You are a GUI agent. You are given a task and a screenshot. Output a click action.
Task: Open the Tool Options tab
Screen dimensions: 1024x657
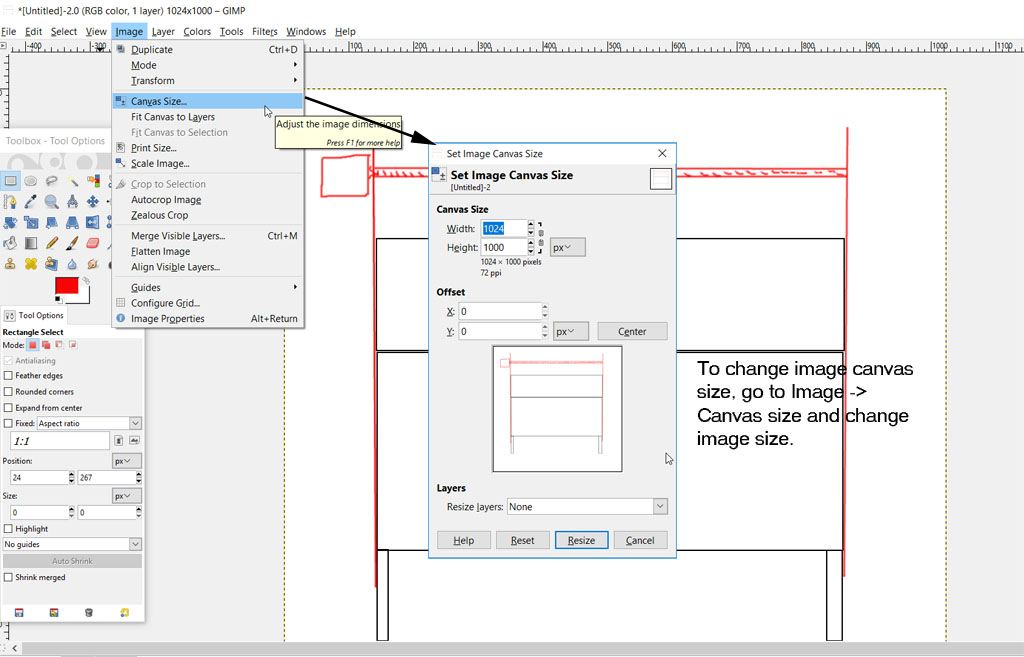[34, 315]
